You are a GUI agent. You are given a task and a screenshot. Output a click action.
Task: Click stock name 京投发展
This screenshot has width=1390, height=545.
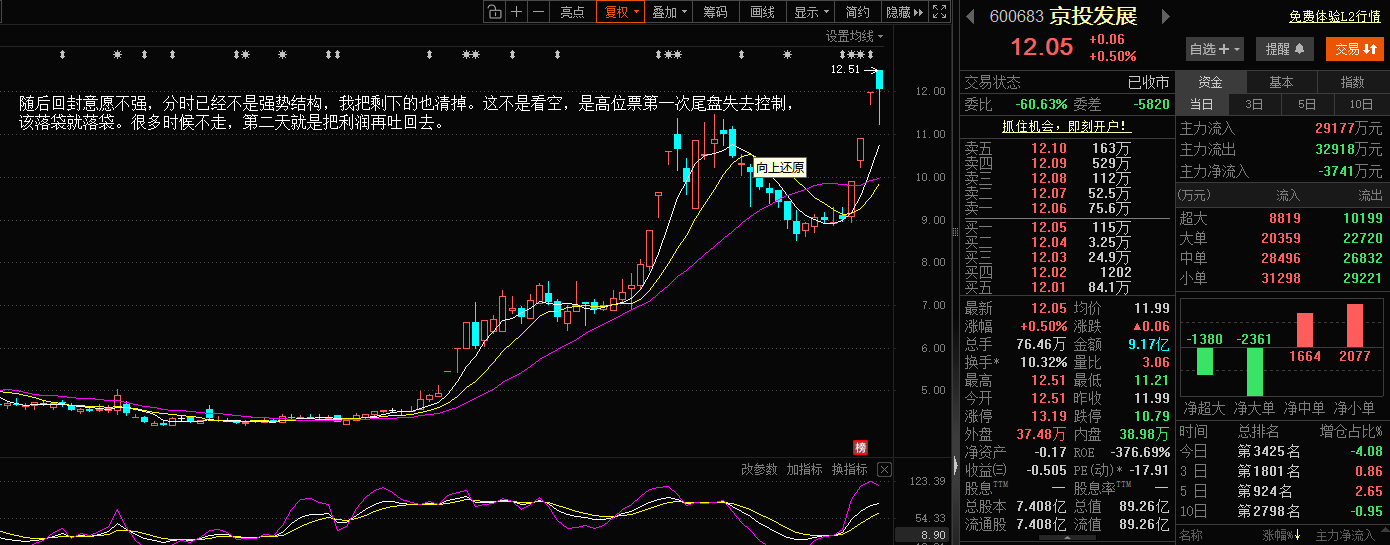(1093, 16)
